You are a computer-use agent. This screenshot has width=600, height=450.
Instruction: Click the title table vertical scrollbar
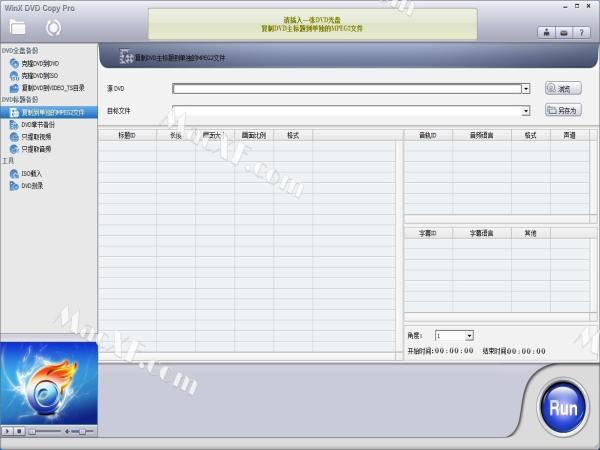point(399,246)
